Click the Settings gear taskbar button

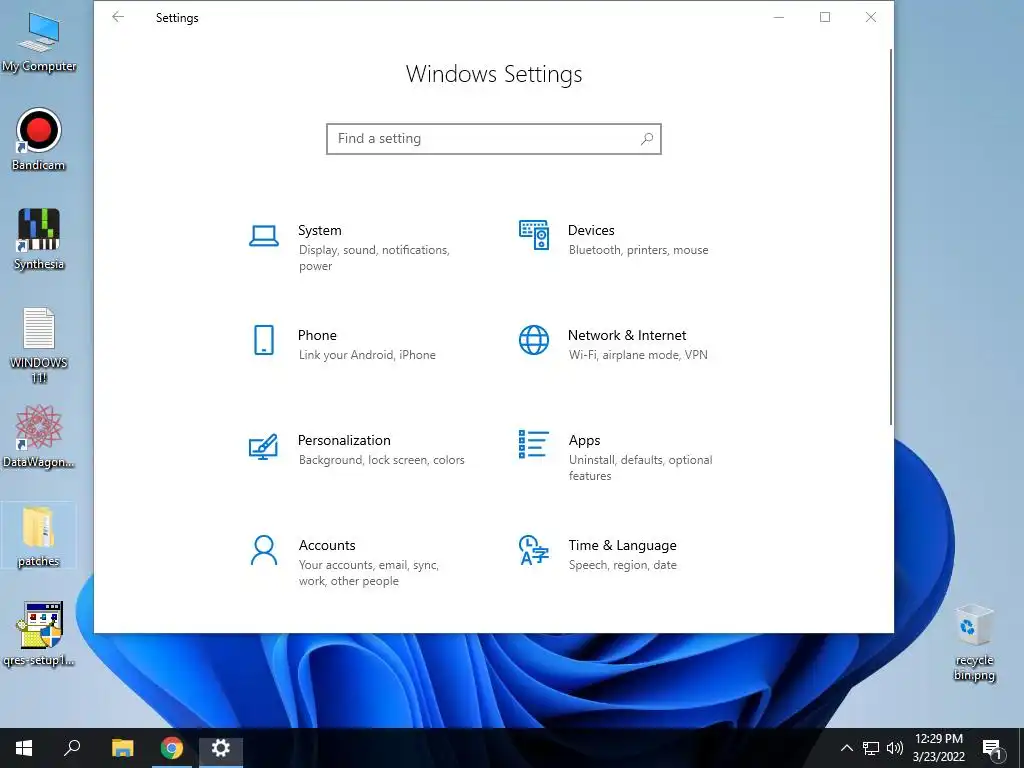coord(221,748)
